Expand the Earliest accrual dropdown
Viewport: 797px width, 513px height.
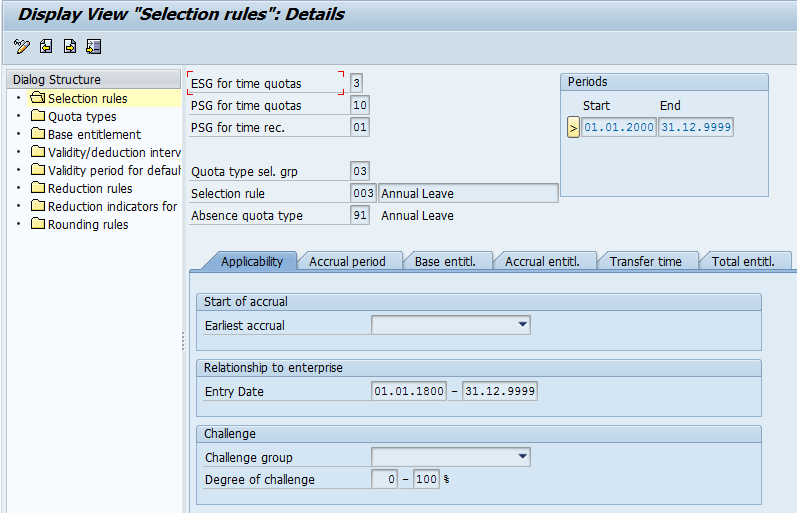click(x=522, y=325)
